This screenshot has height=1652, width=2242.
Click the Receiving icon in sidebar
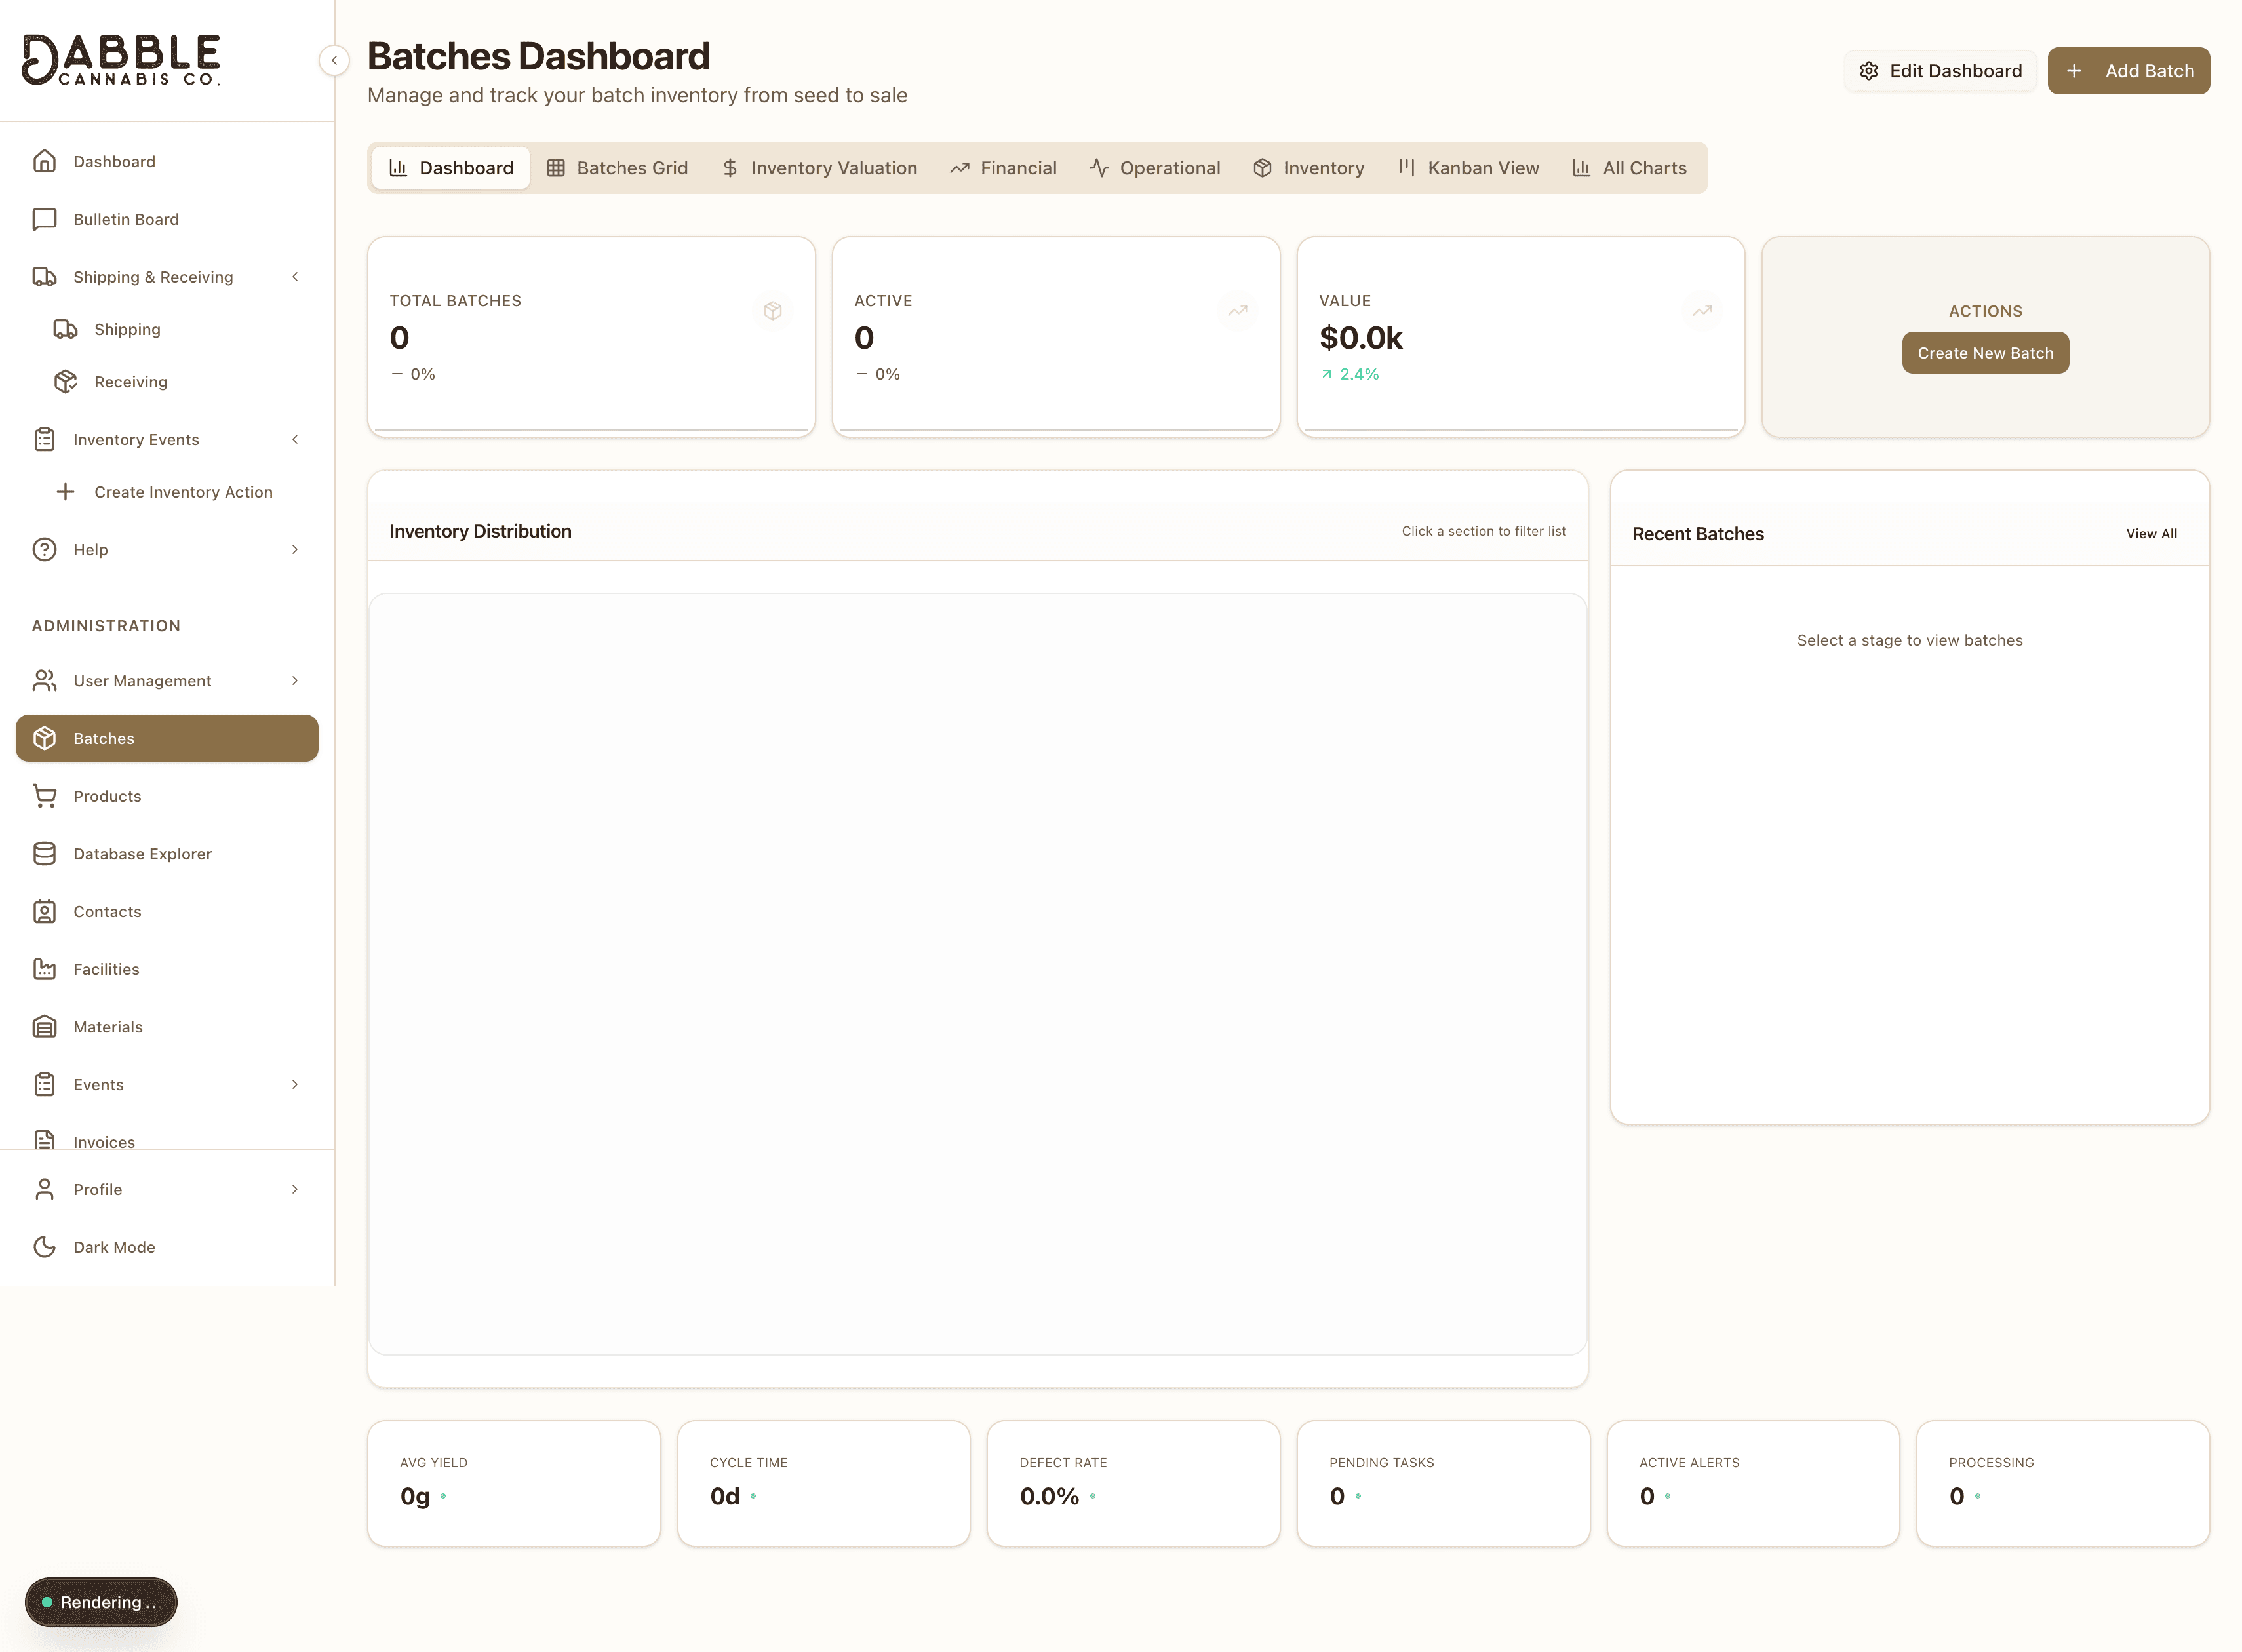pos(65,381)
